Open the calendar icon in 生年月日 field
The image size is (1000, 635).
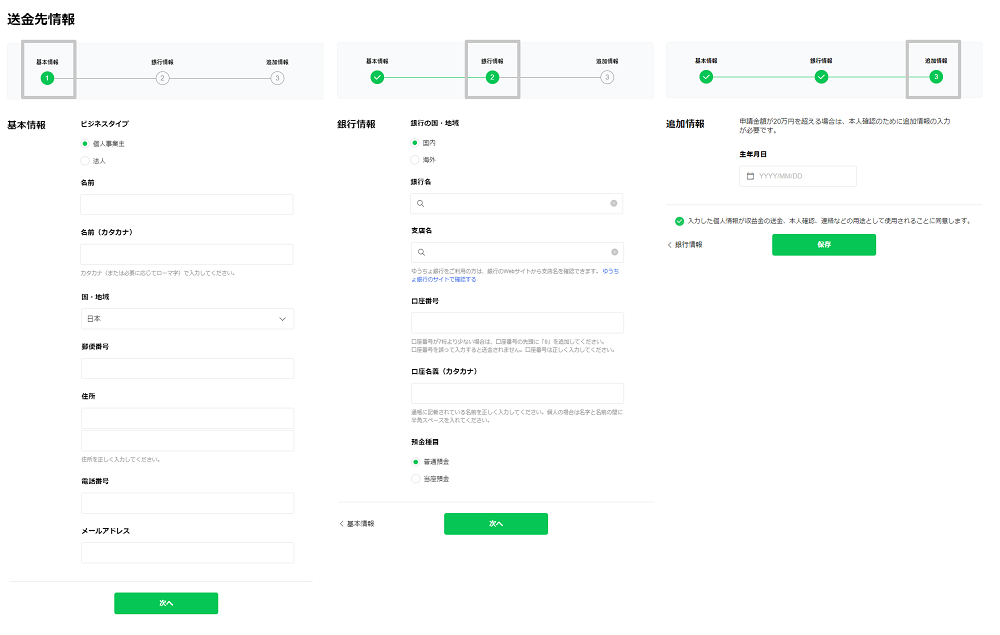[750, 176]
